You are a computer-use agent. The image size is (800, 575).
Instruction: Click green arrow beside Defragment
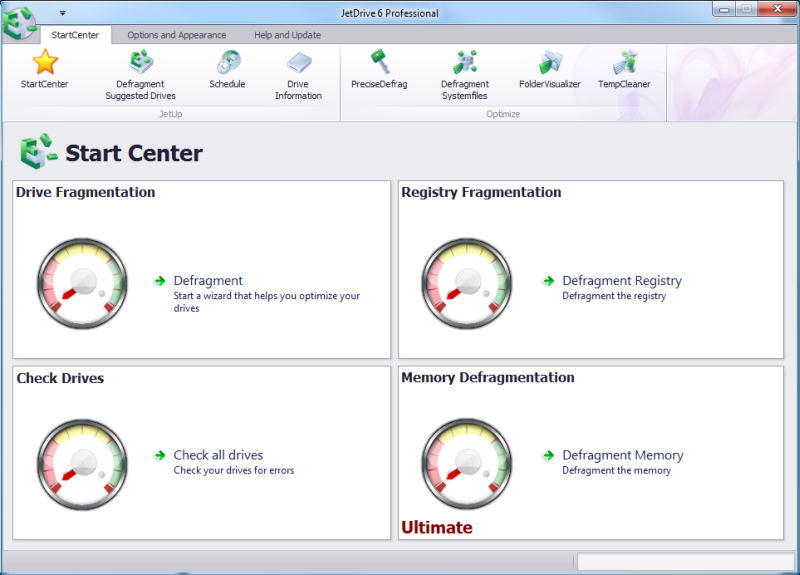160,281
